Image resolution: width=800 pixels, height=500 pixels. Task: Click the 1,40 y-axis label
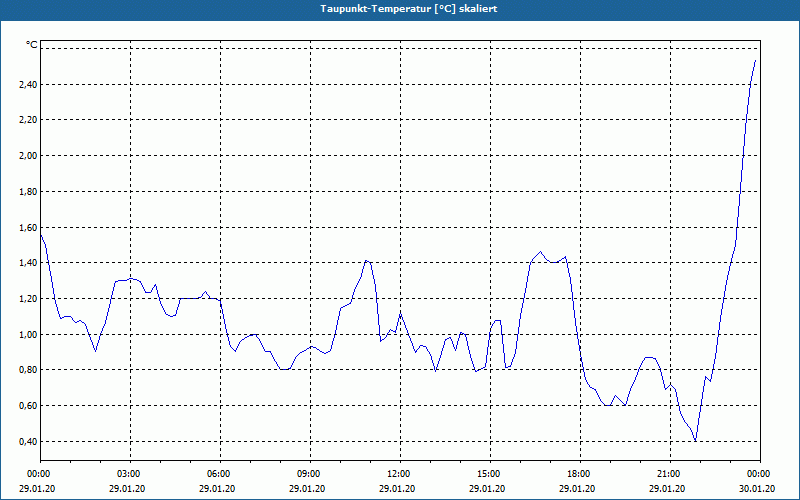coord(28,263)
